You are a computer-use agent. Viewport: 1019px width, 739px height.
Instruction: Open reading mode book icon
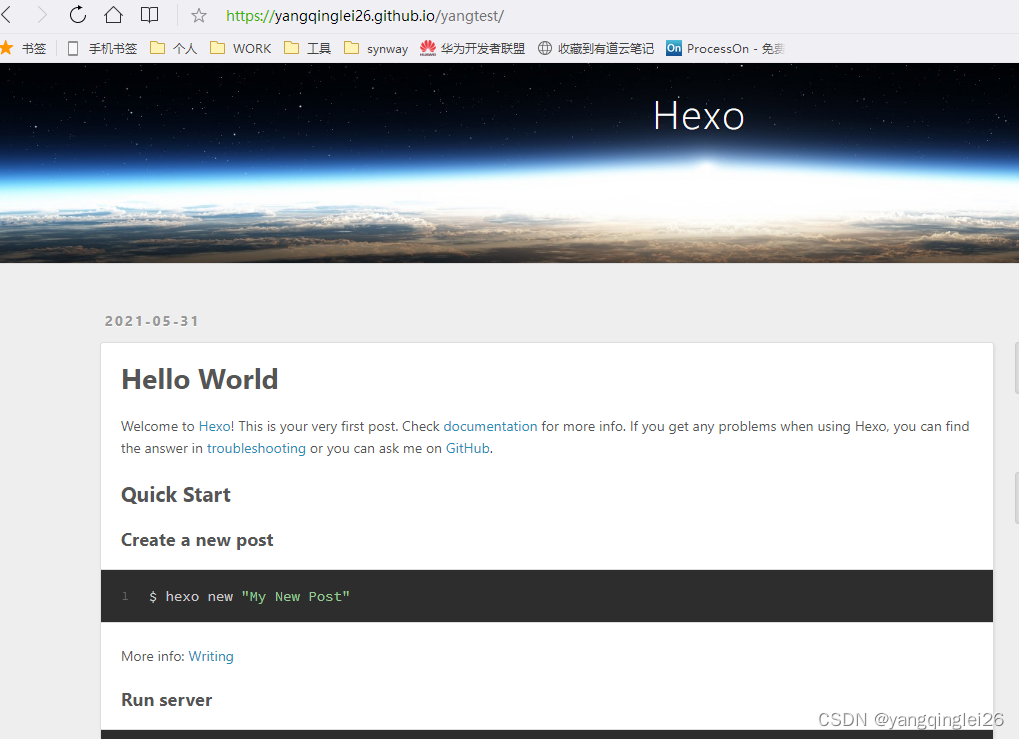149,15
